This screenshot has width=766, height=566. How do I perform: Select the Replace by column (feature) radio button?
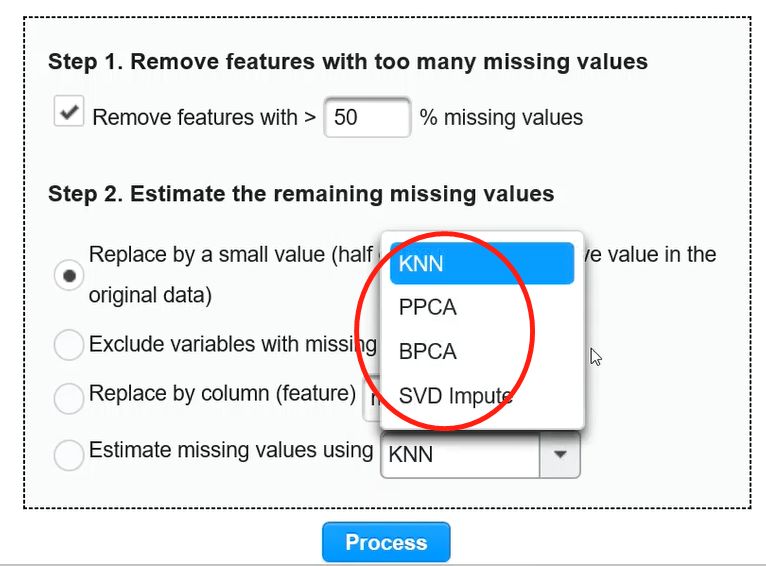(69, 398)
